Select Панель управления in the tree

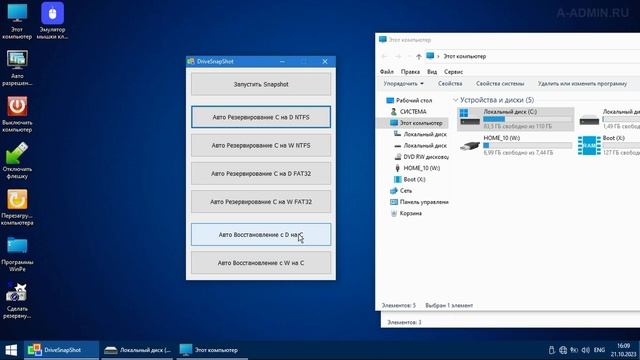424,202
